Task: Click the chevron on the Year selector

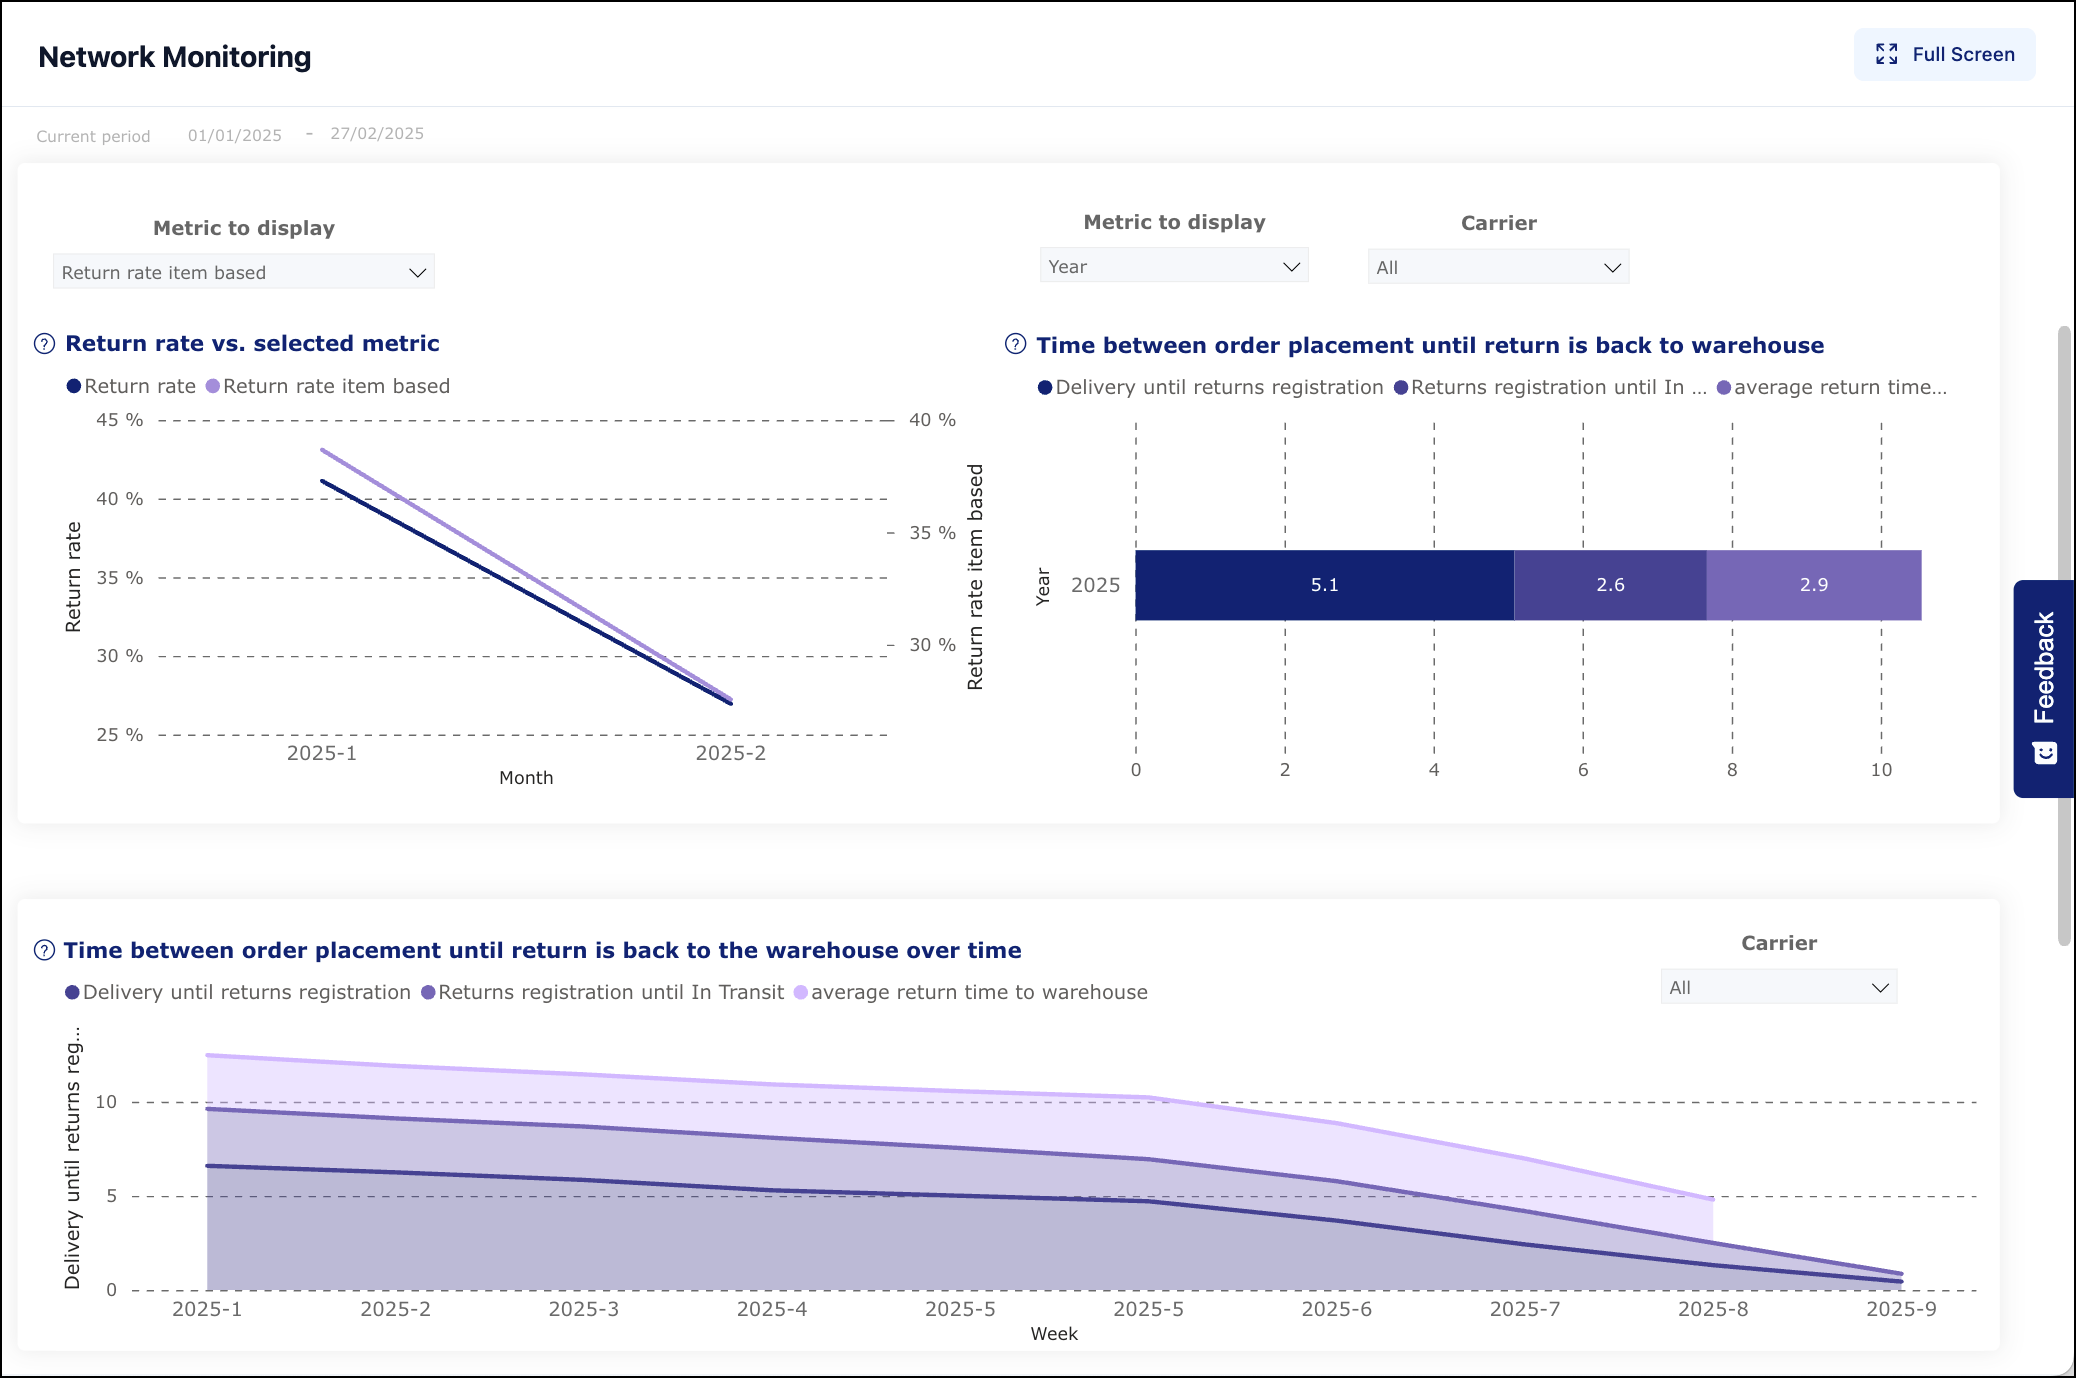Action: tap(1291, 265)
